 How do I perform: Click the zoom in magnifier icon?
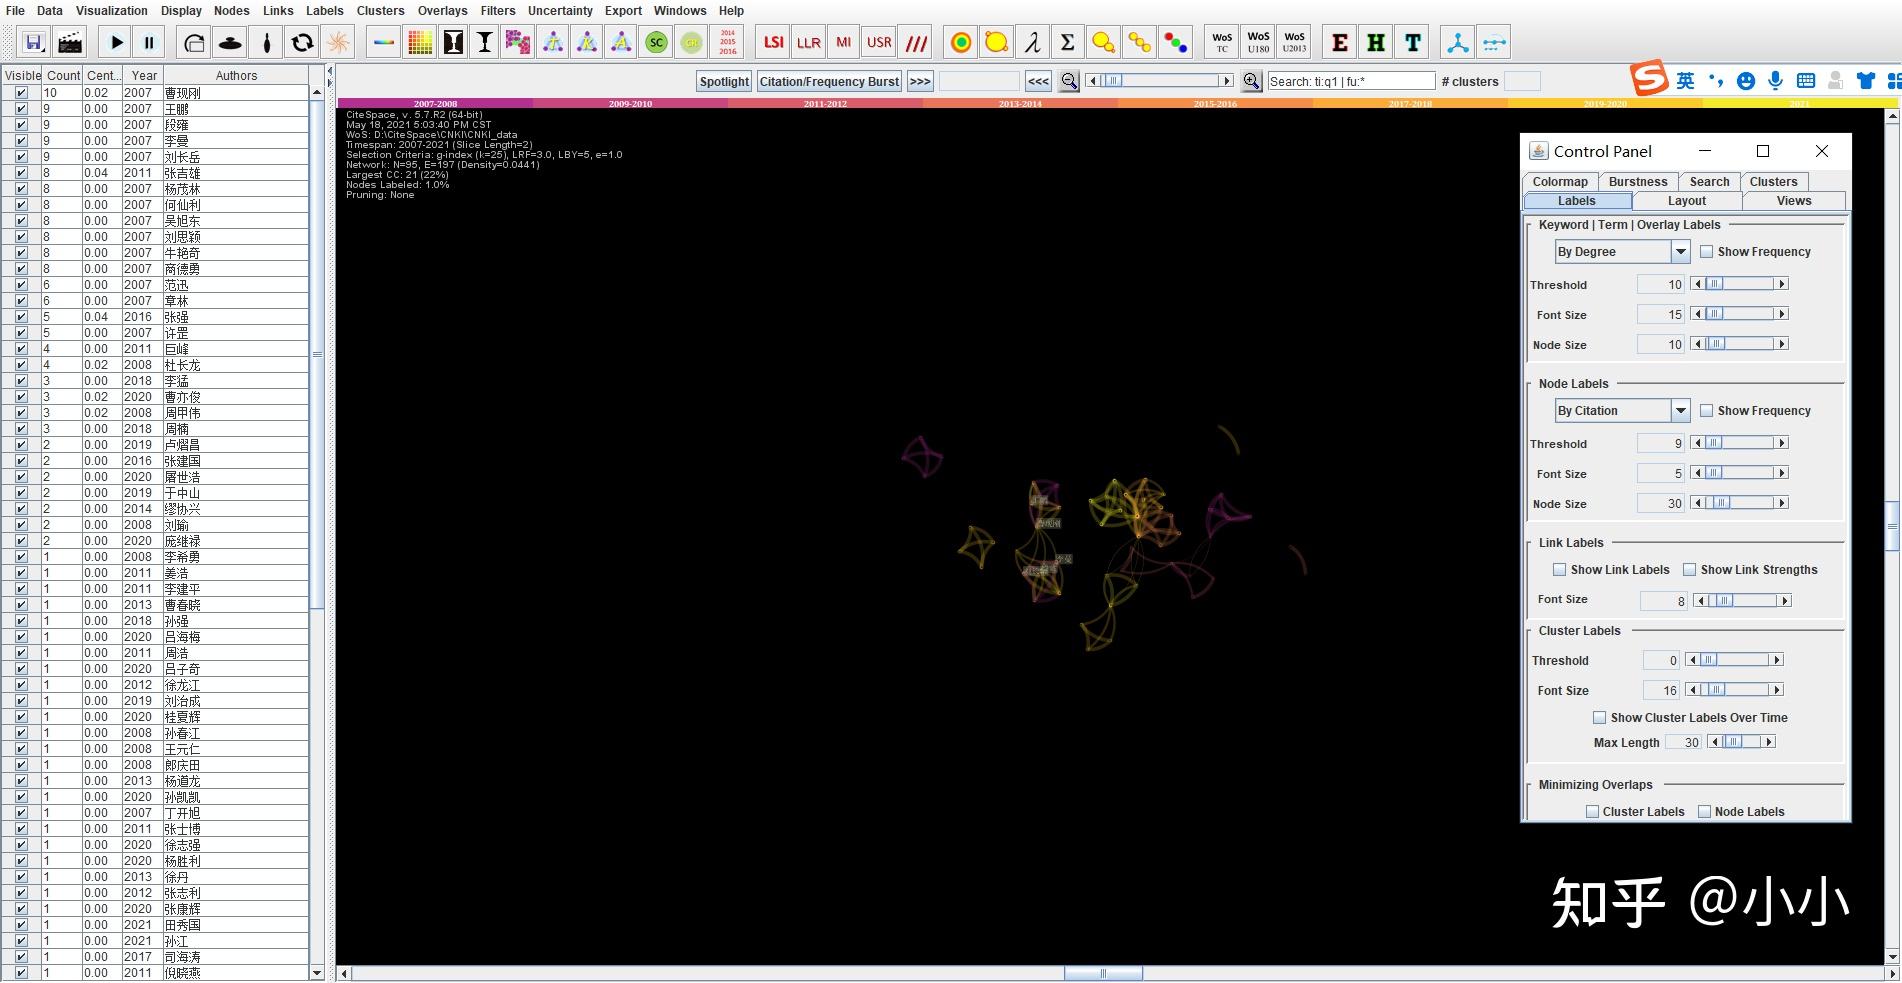[1250, 82]
